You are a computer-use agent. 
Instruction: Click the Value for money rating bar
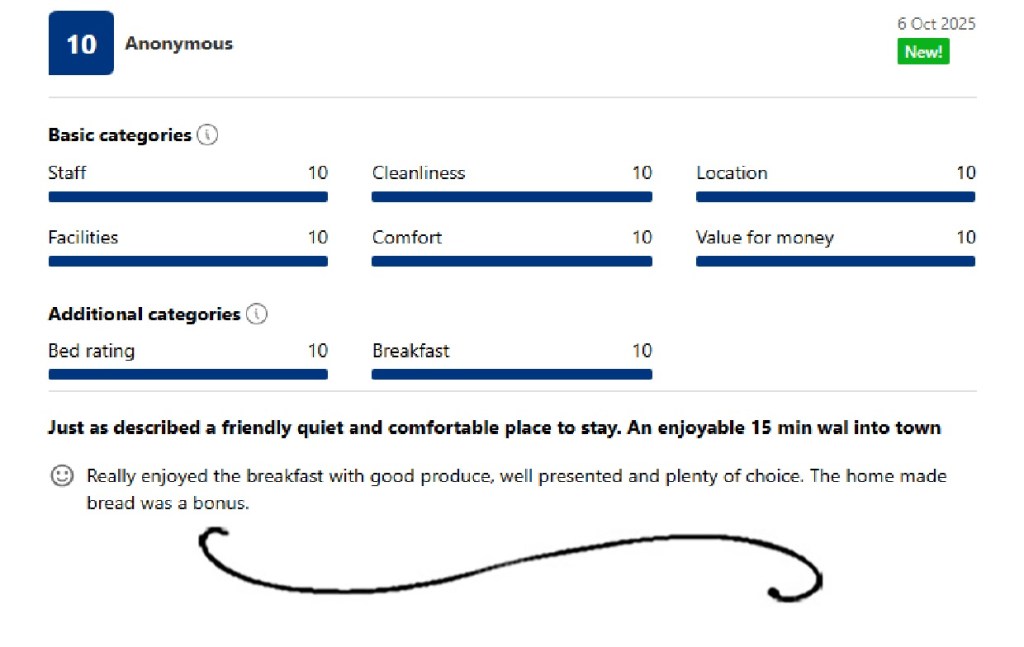pos(835,261)
